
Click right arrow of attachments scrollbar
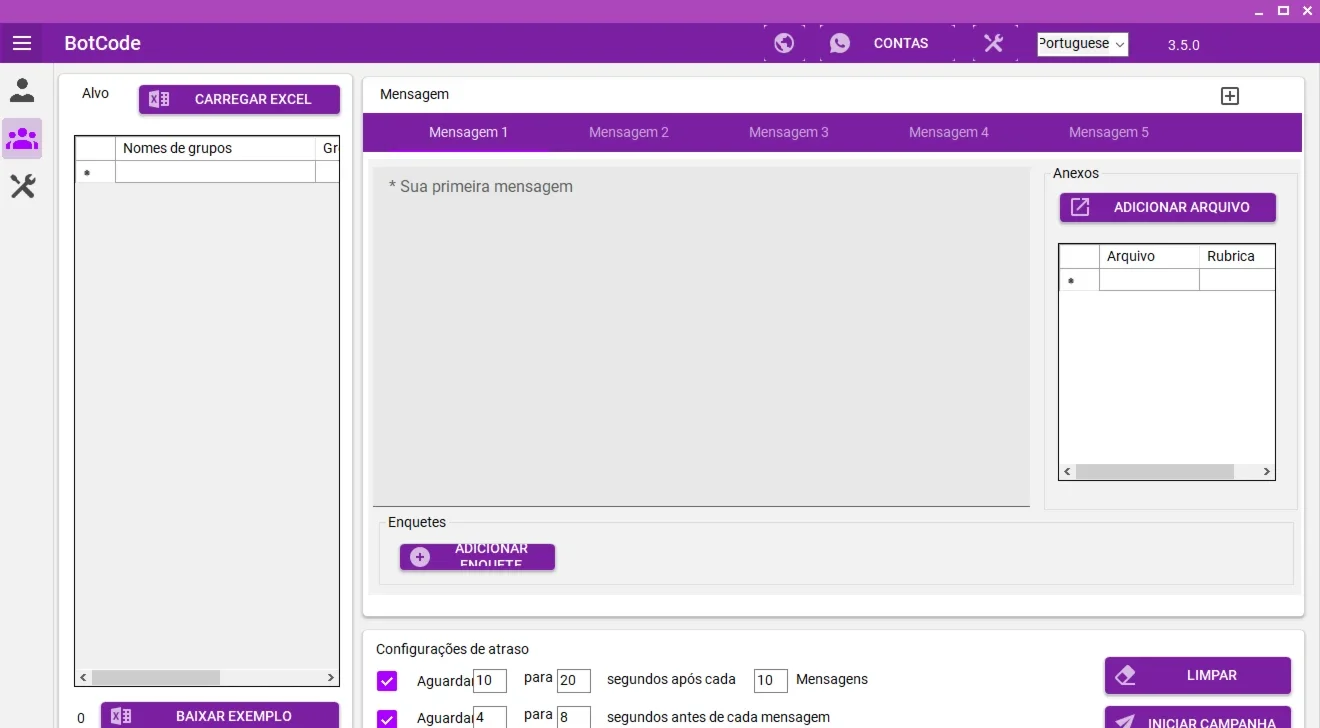pyautogui.click(x=1266, y=471)
